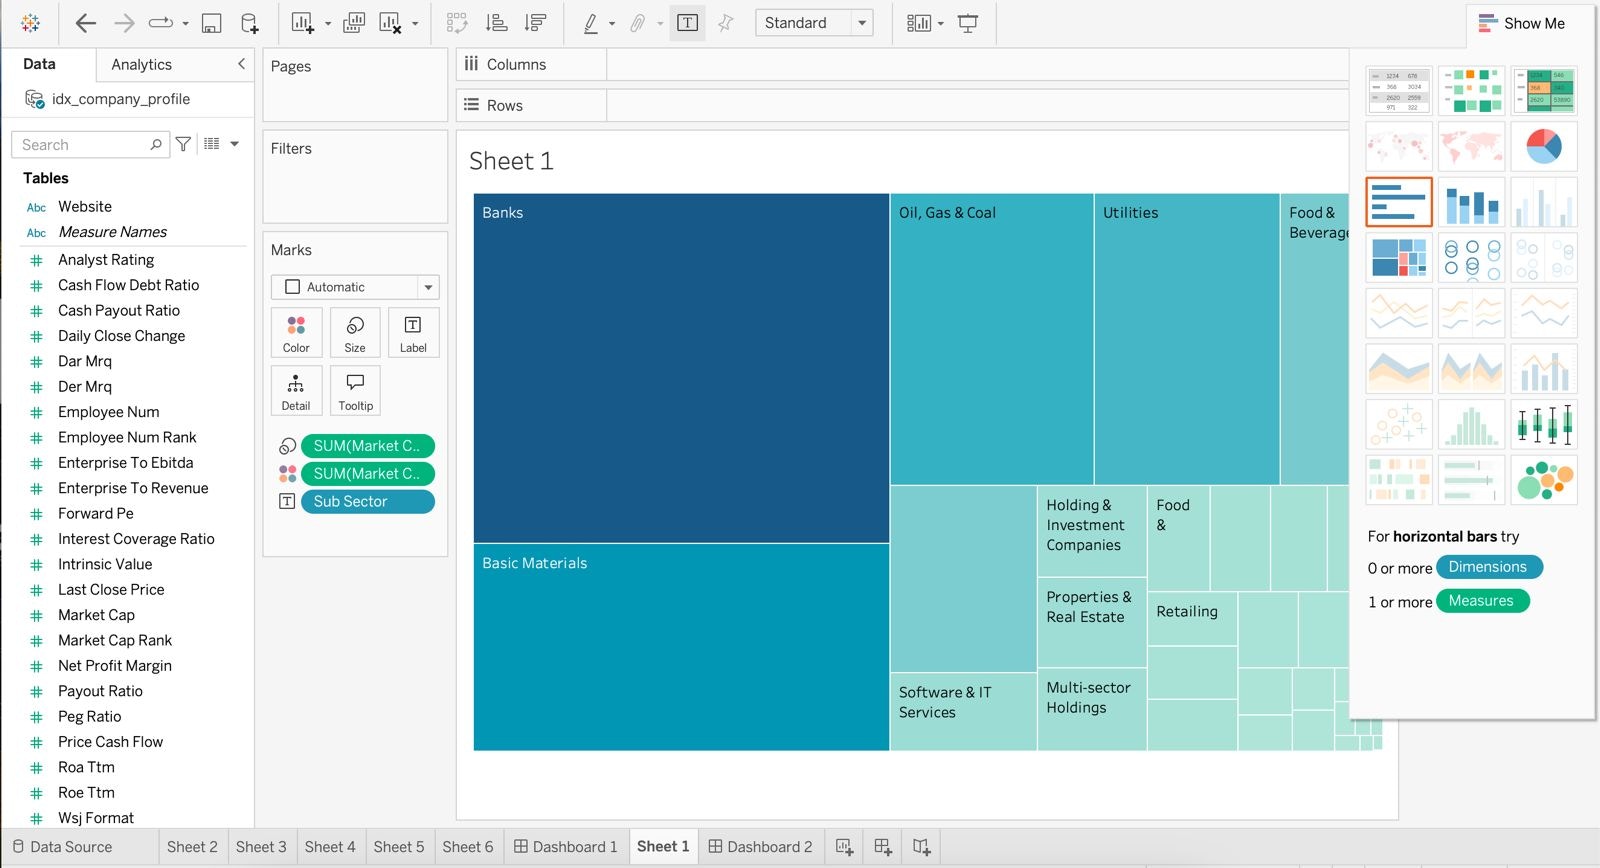Swap rows and columns icon
1600x868 pixels.
pyautogui.click(x=457, y=23)
